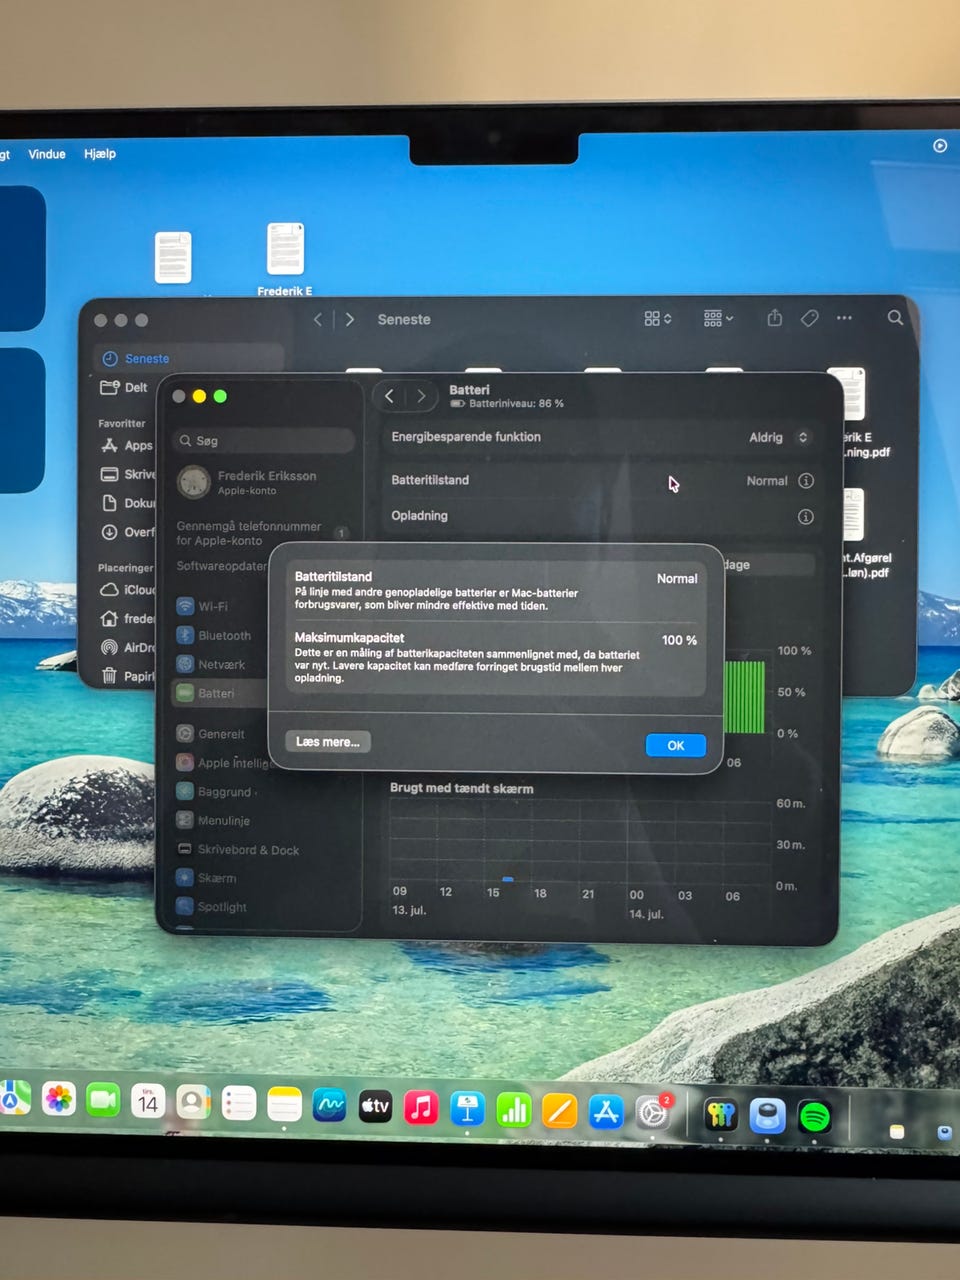
Task: Select Frederik E desktop document
Action: (285, 258)
